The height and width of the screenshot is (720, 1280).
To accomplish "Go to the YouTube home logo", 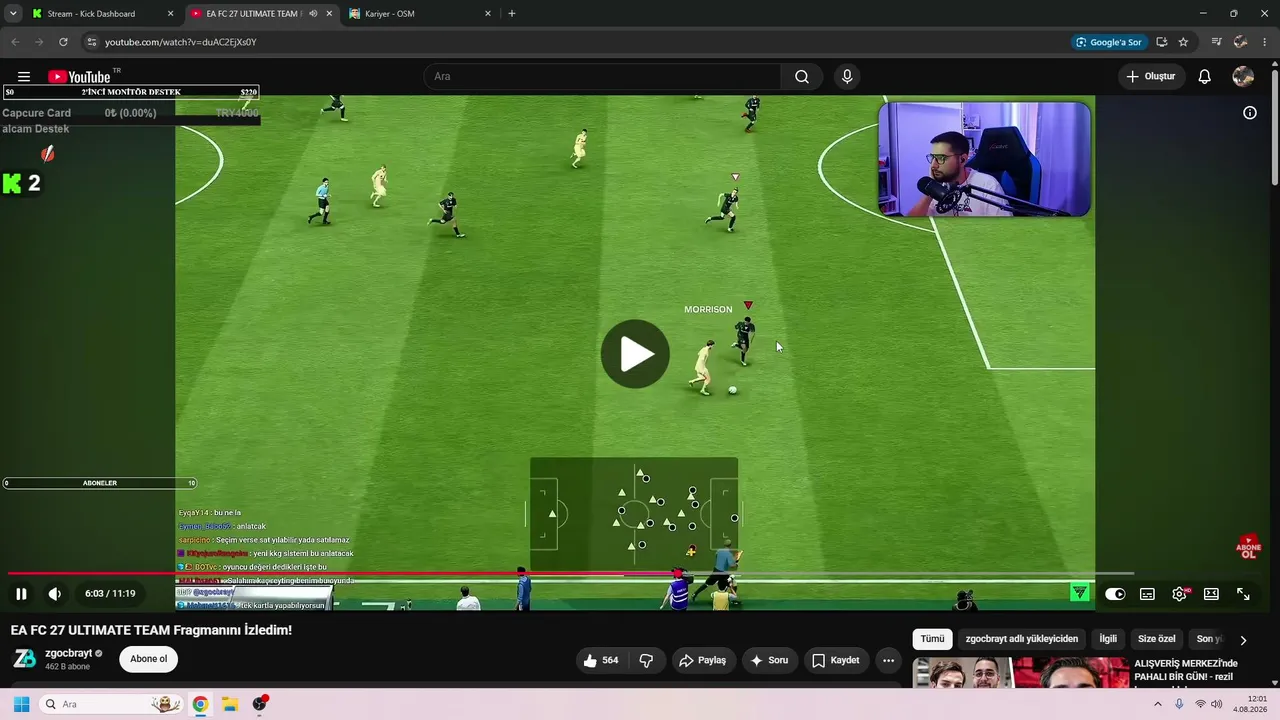I will (79, 77).
